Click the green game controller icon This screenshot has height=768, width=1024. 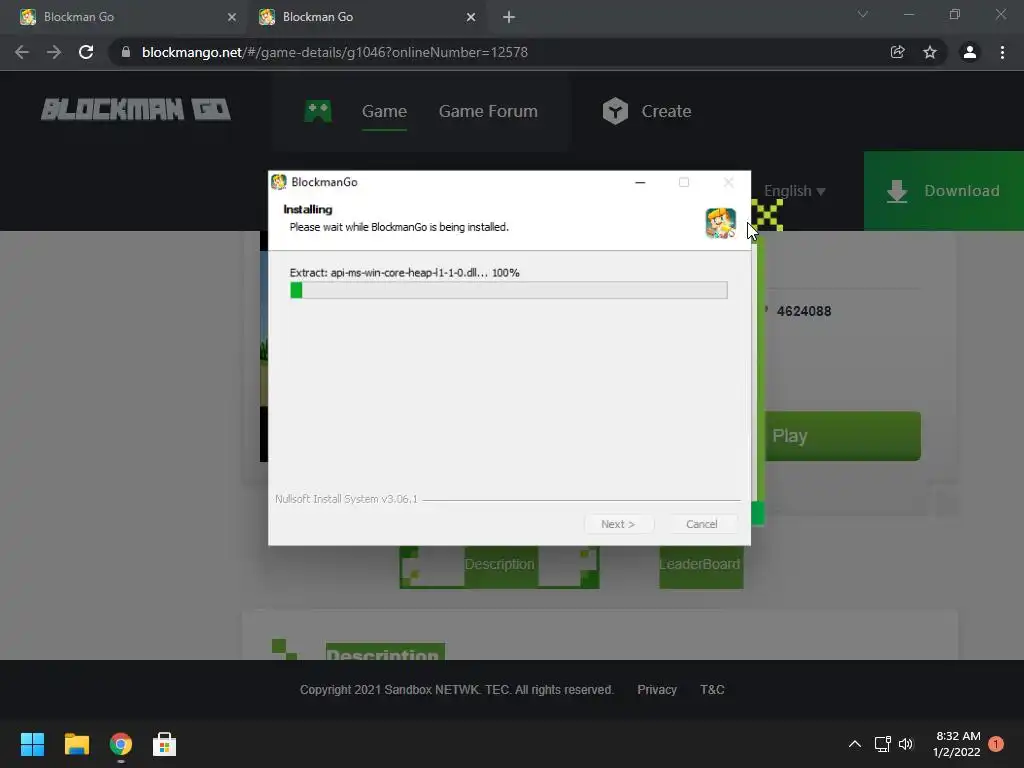point(318,111)
